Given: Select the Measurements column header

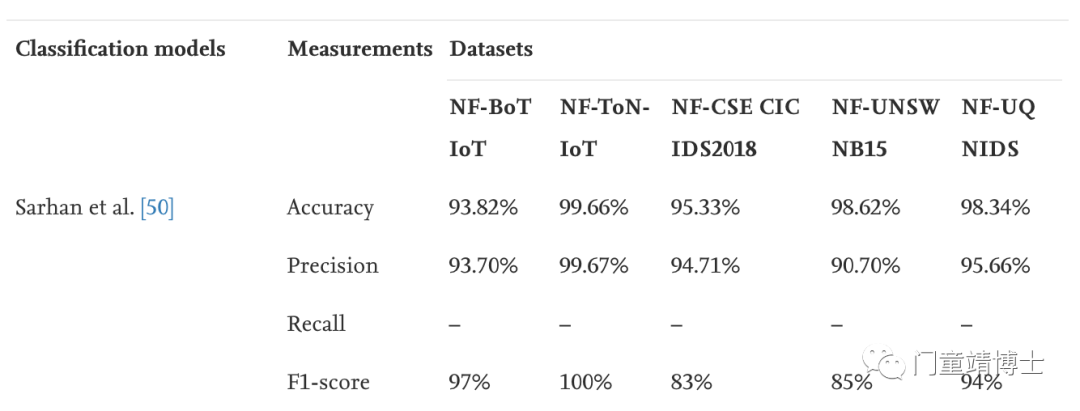Looking at the screenshot, I should tap(360, 49).
